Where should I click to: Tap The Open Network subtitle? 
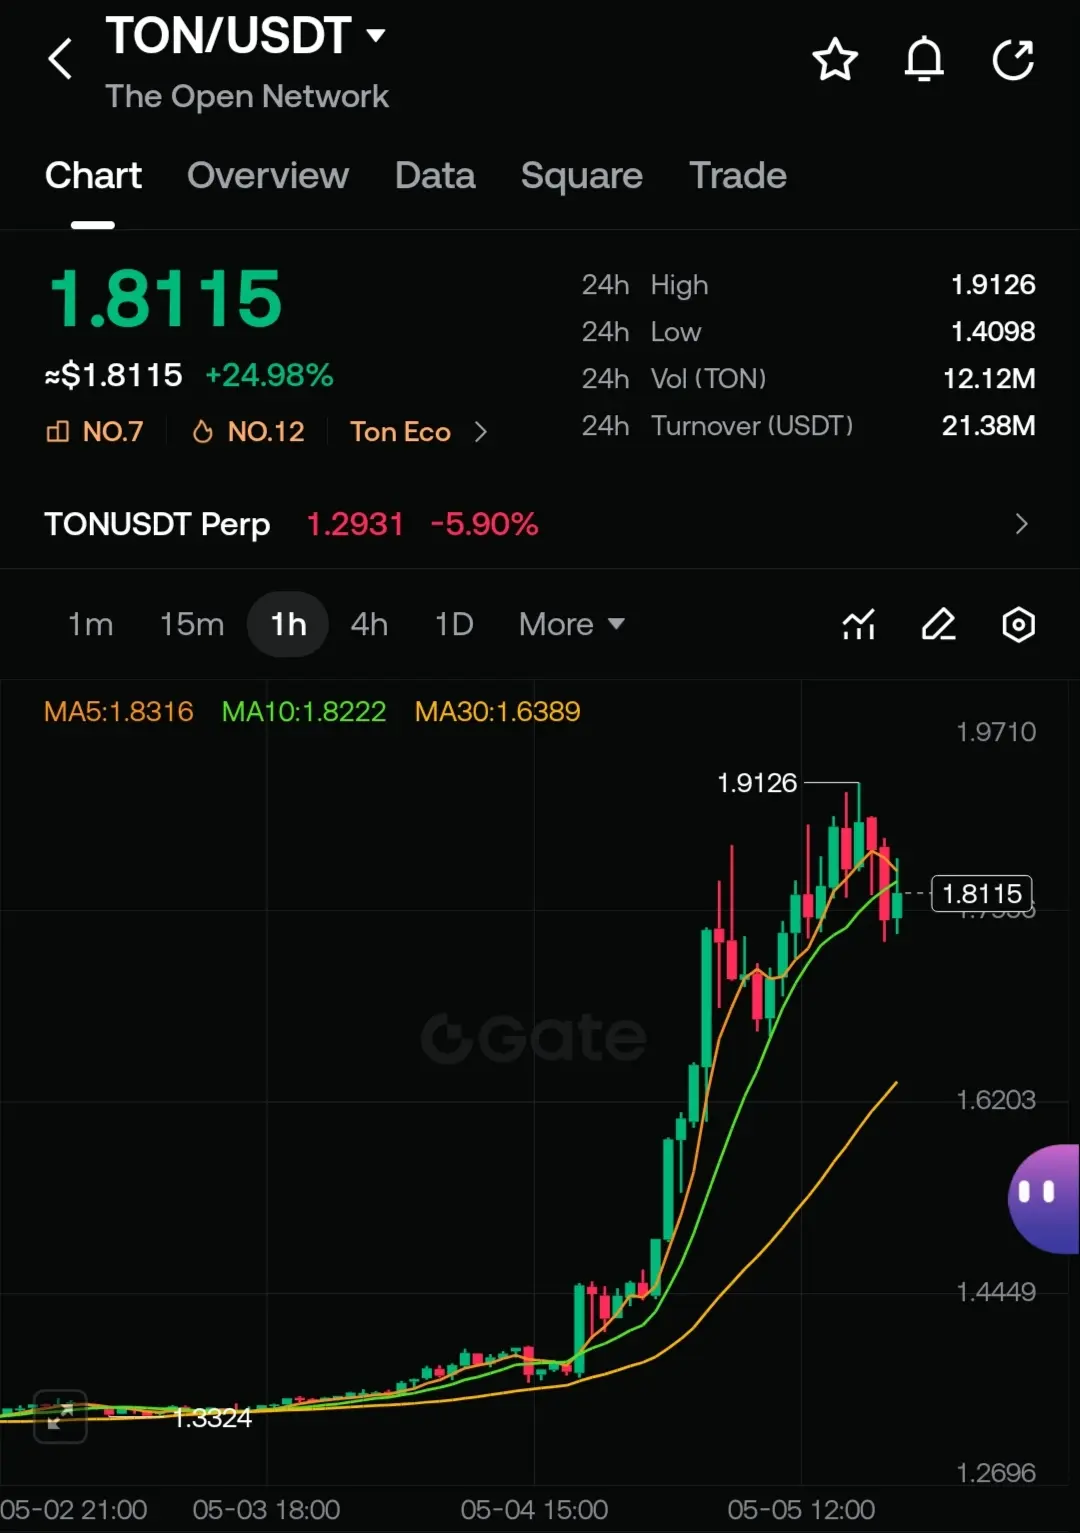click(247, 96)
